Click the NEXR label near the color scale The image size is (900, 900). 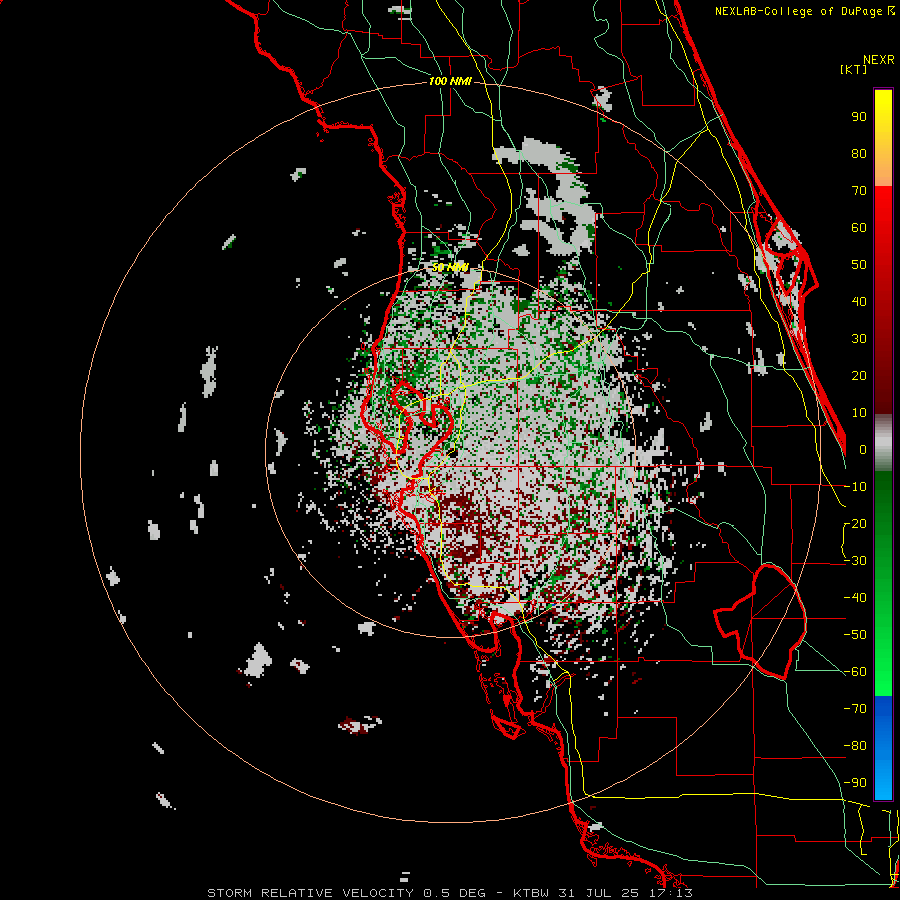coord(879,60)
